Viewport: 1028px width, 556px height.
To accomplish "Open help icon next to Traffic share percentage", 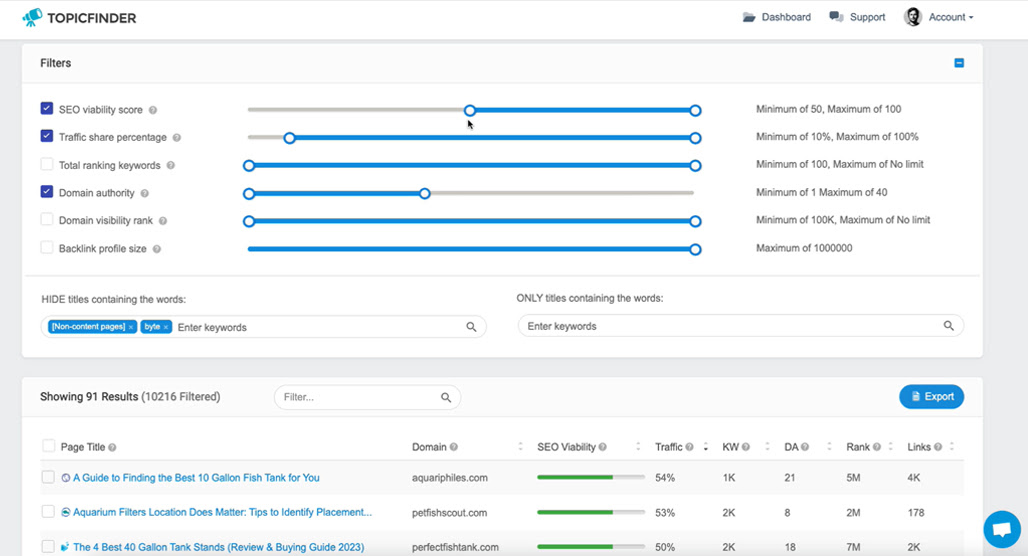I will tap(176, 138).
